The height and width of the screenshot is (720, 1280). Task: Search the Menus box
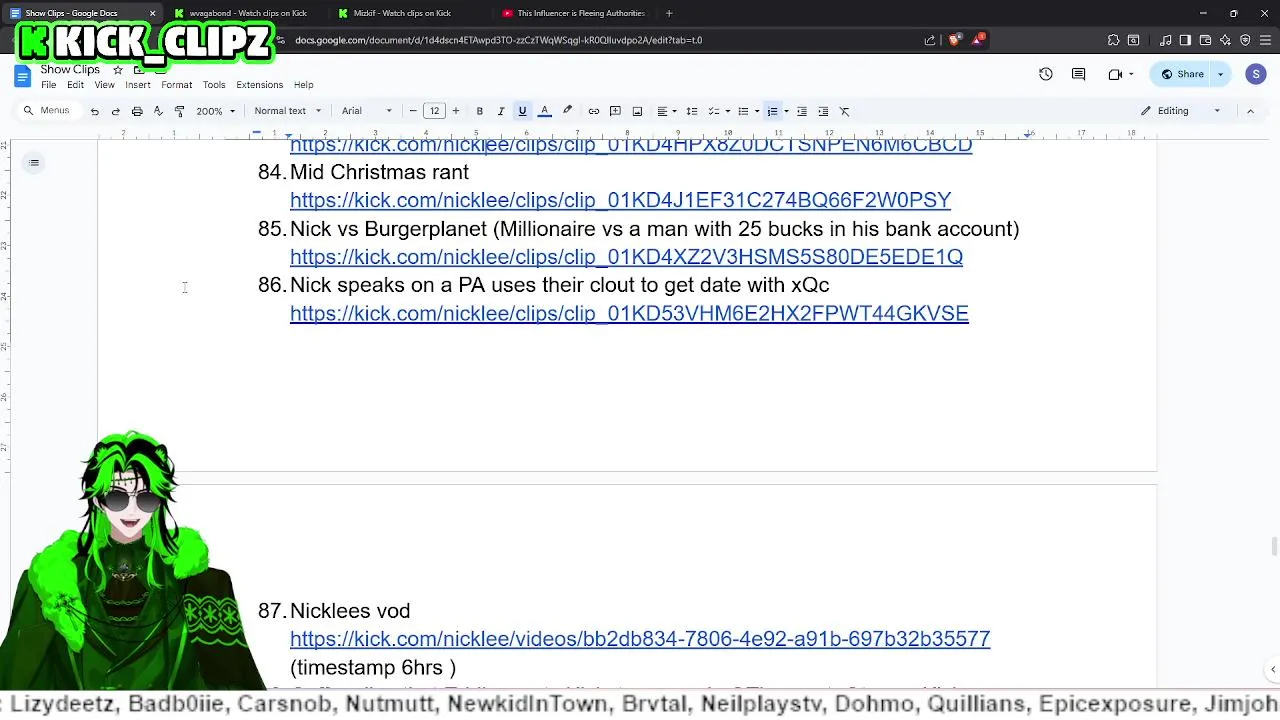tap(48, 111)
